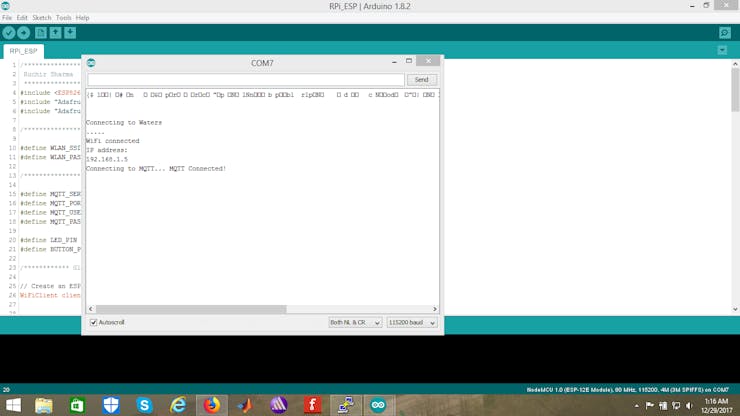Open the Help menu
The width and height of the screenshot is (740, 416).
(82, 17)
